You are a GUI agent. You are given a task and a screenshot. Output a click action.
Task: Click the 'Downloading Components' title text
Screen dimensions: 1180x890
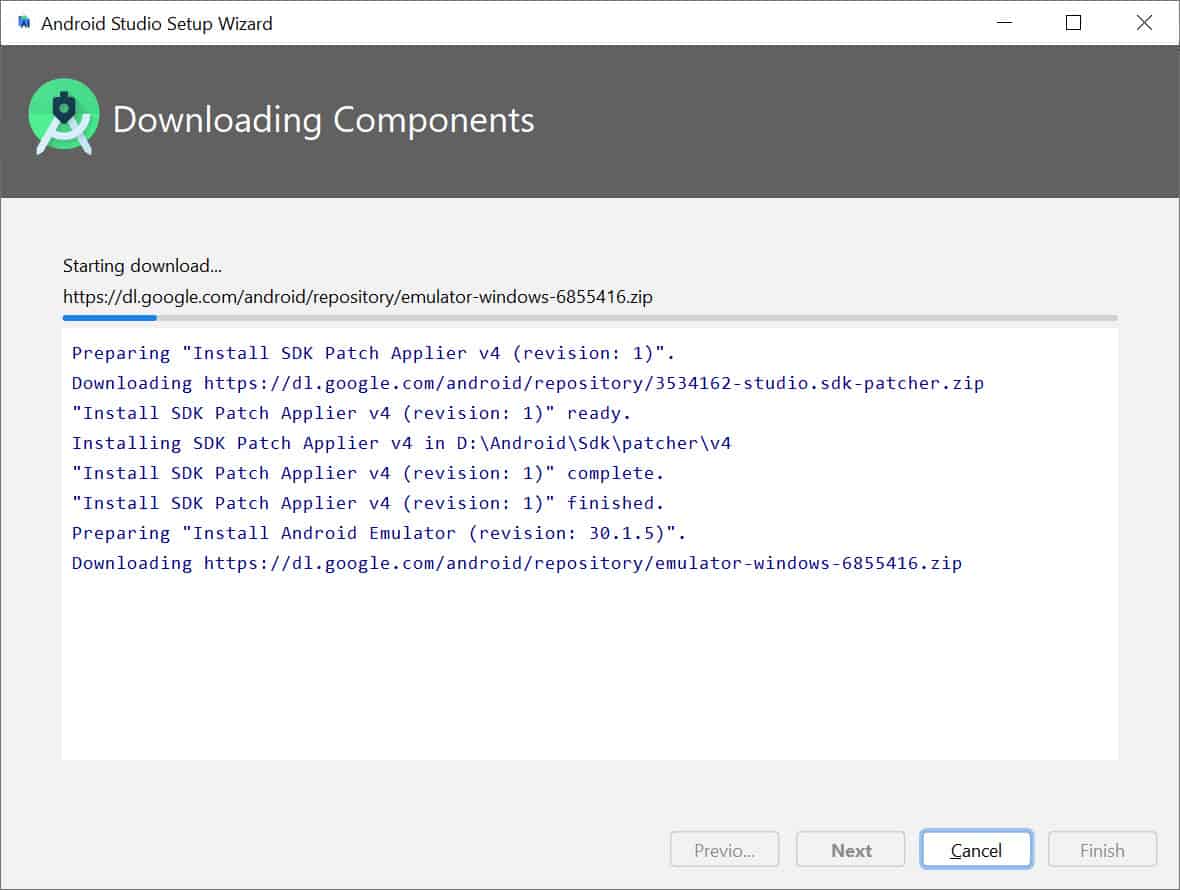[x=324, y=120]
